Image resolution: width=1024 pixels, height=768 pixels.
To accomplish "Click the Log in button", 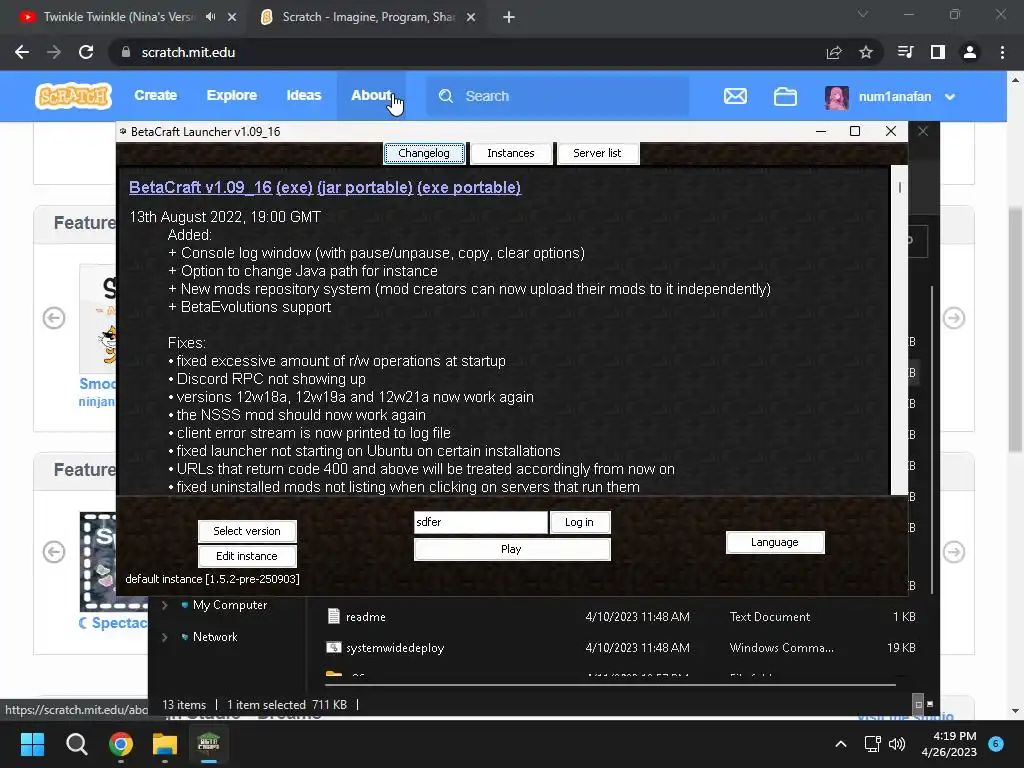I will point(579,522).
